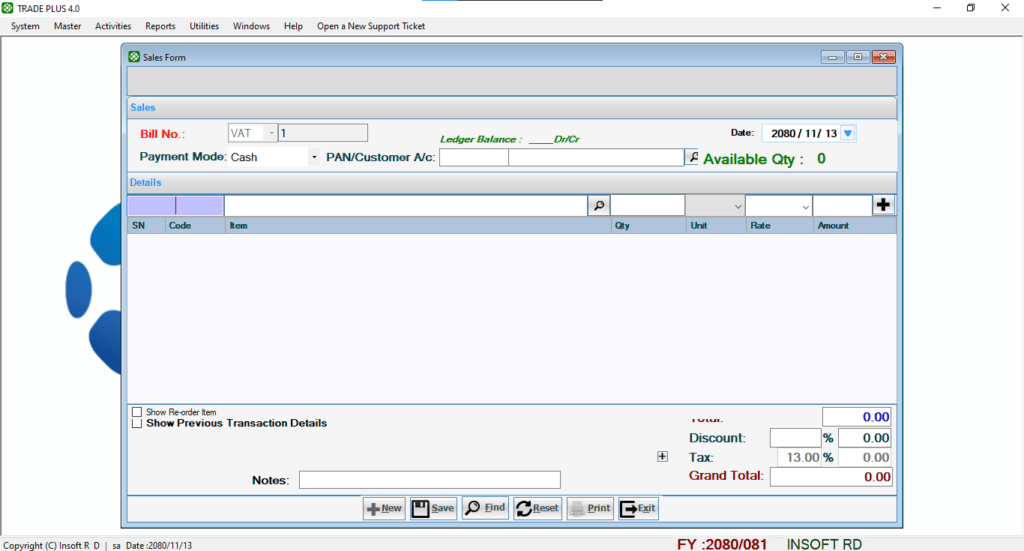This screenshot has width=1024, height=551.
Task: Expand the Unit dropdown in details row
Action: pos(738,206)
